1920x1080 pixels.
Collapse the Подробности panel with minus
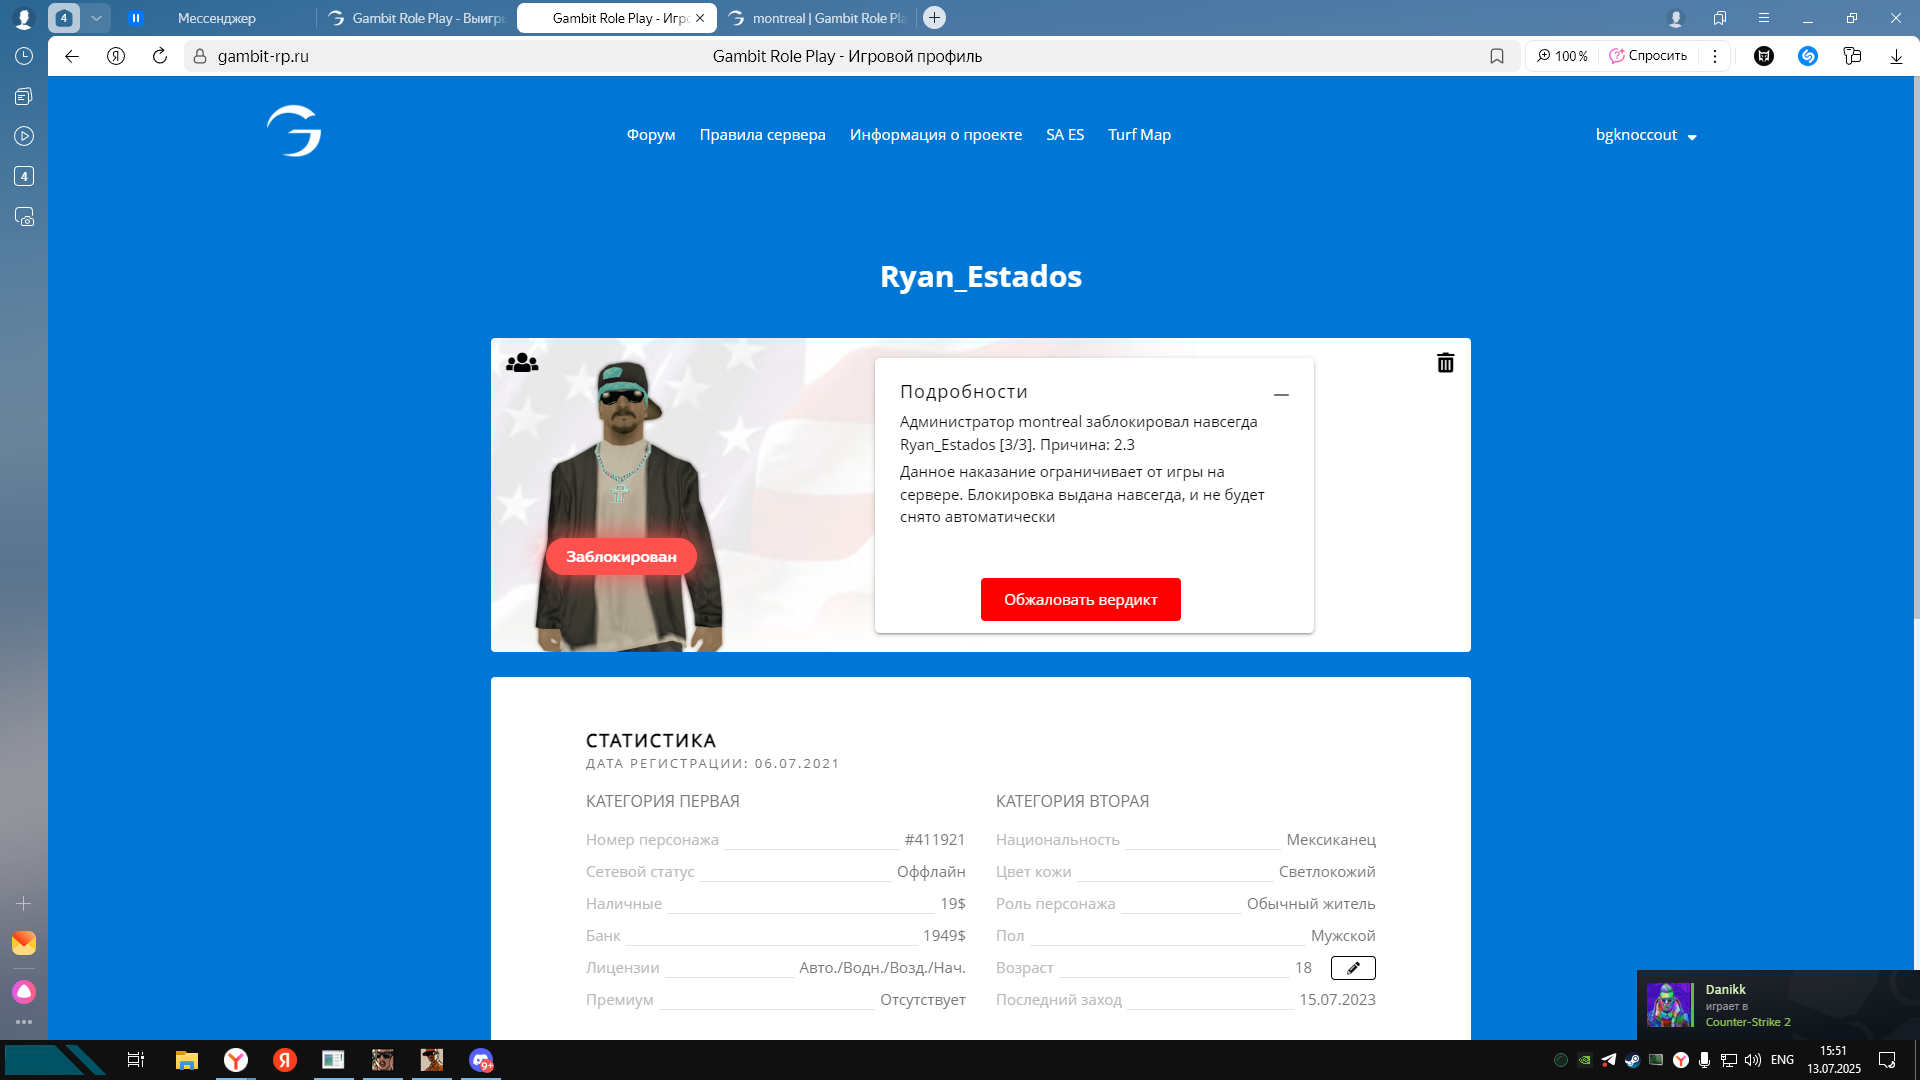pyautogui.click(x=1281, y=395)
